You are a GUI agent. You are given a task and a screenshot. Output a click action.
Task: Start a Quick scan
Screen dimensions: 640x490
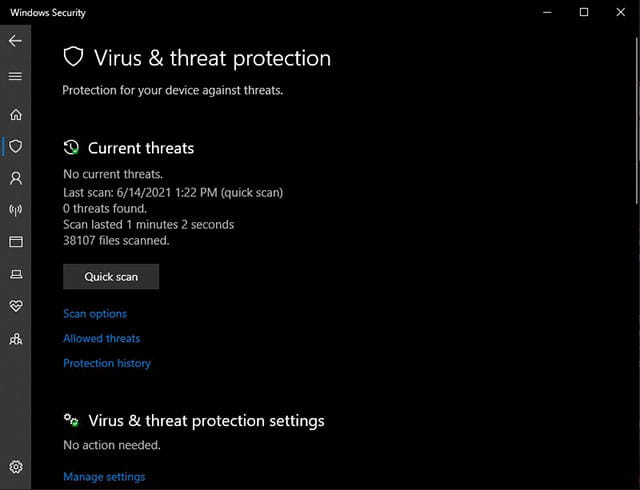point(111,276)
